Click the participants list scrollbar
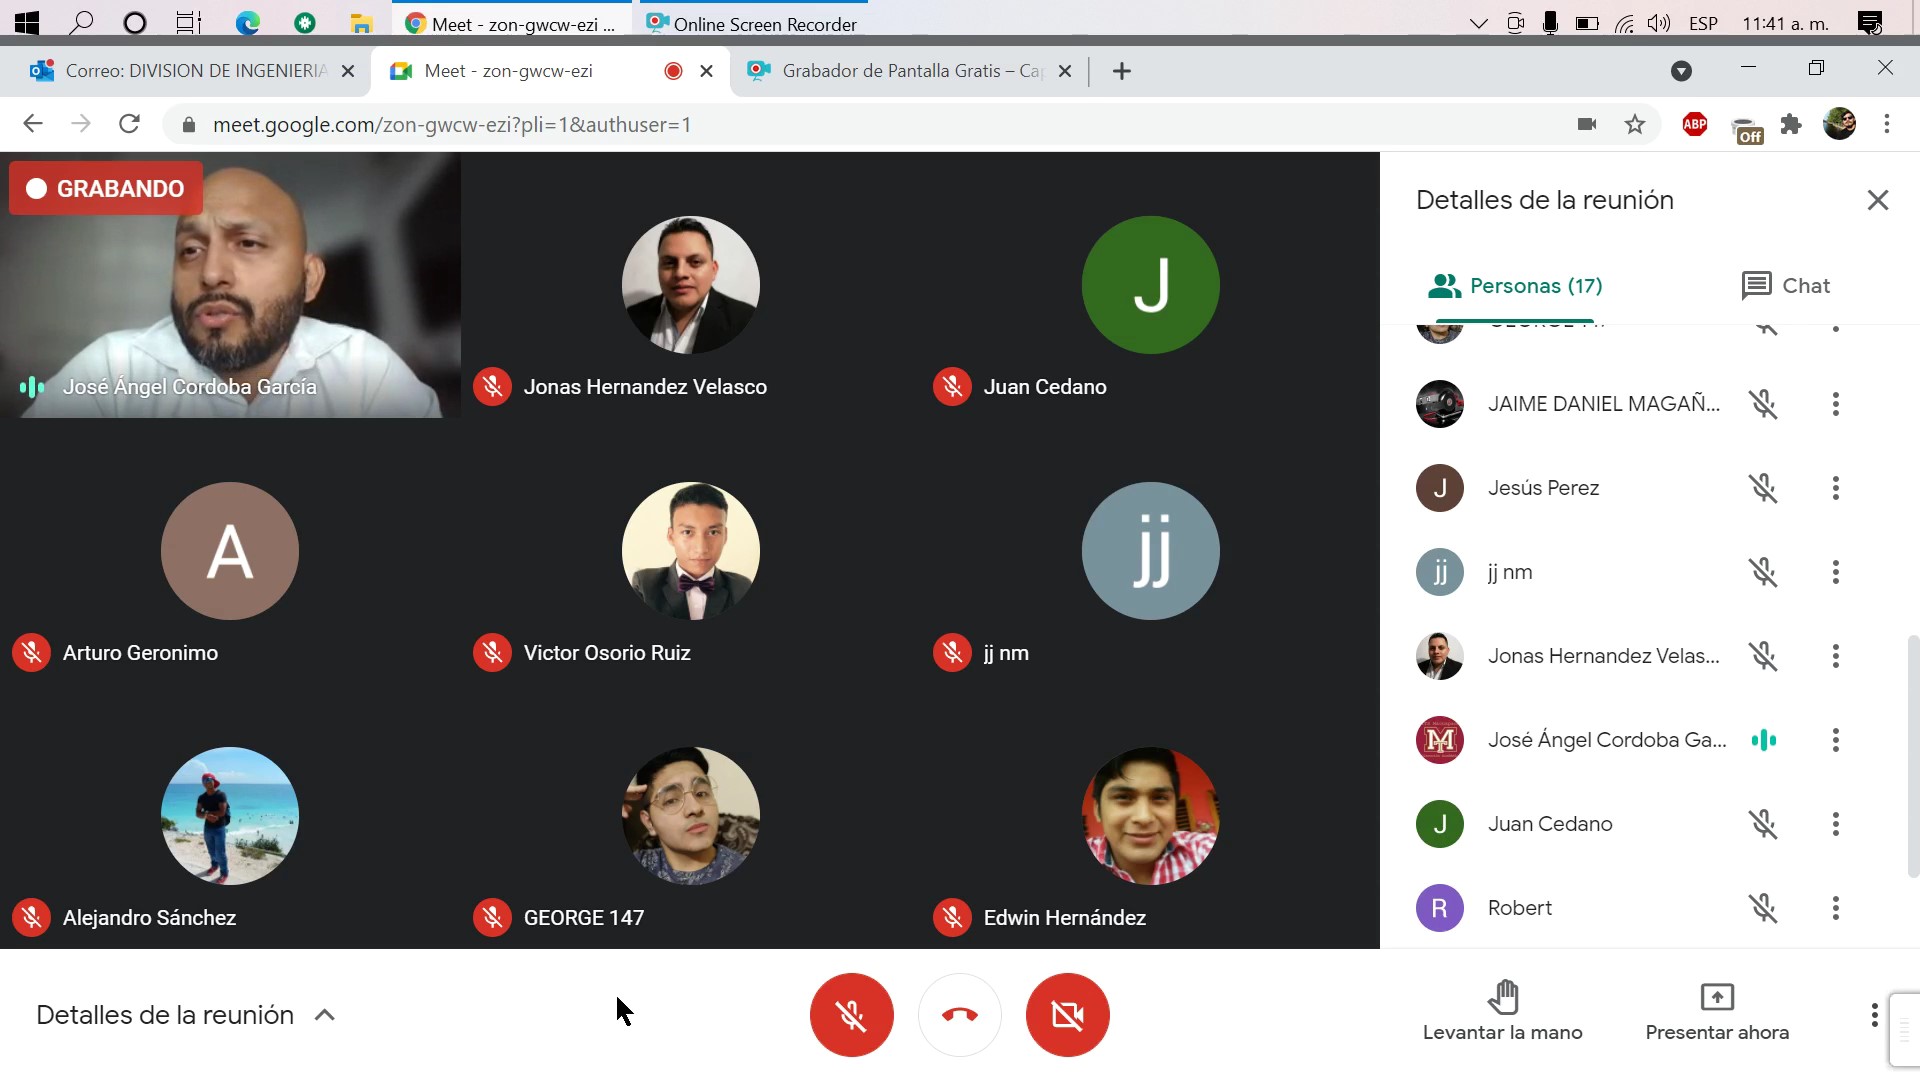Viewport: 1920px width, 1080px height. pos(1913,756)
